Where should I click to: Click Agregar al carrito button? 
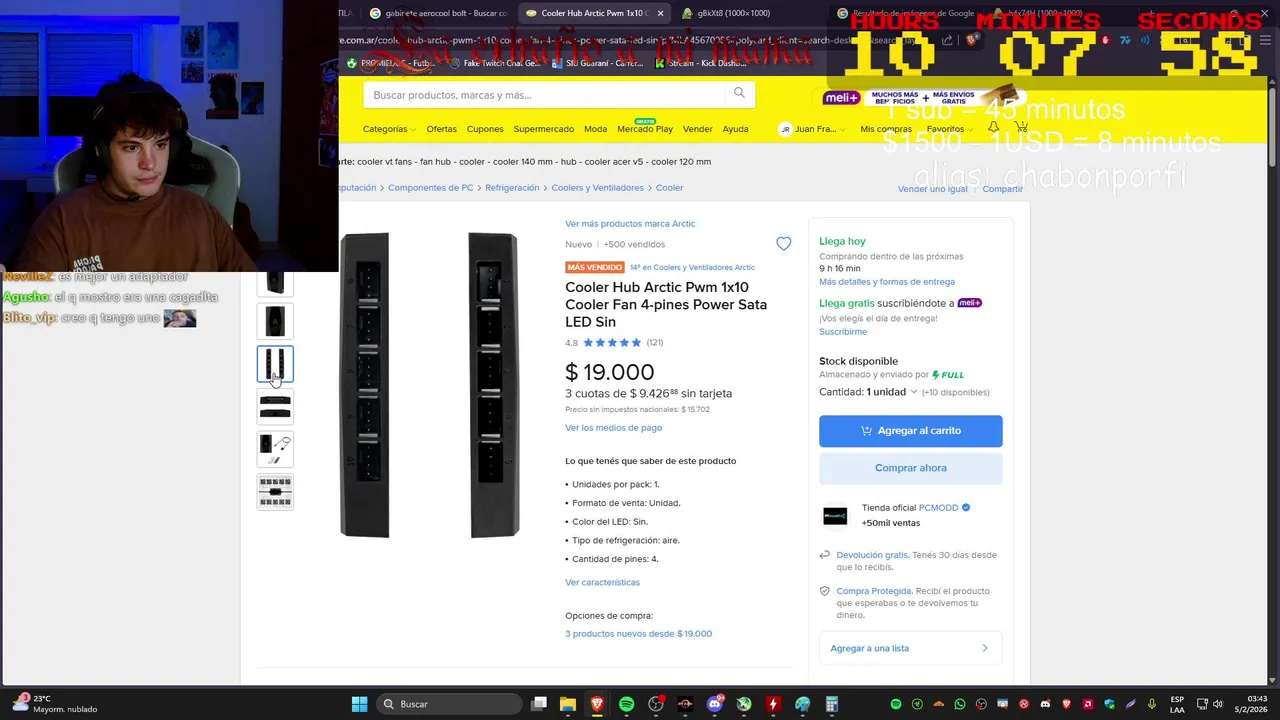[x=910, y=430]
